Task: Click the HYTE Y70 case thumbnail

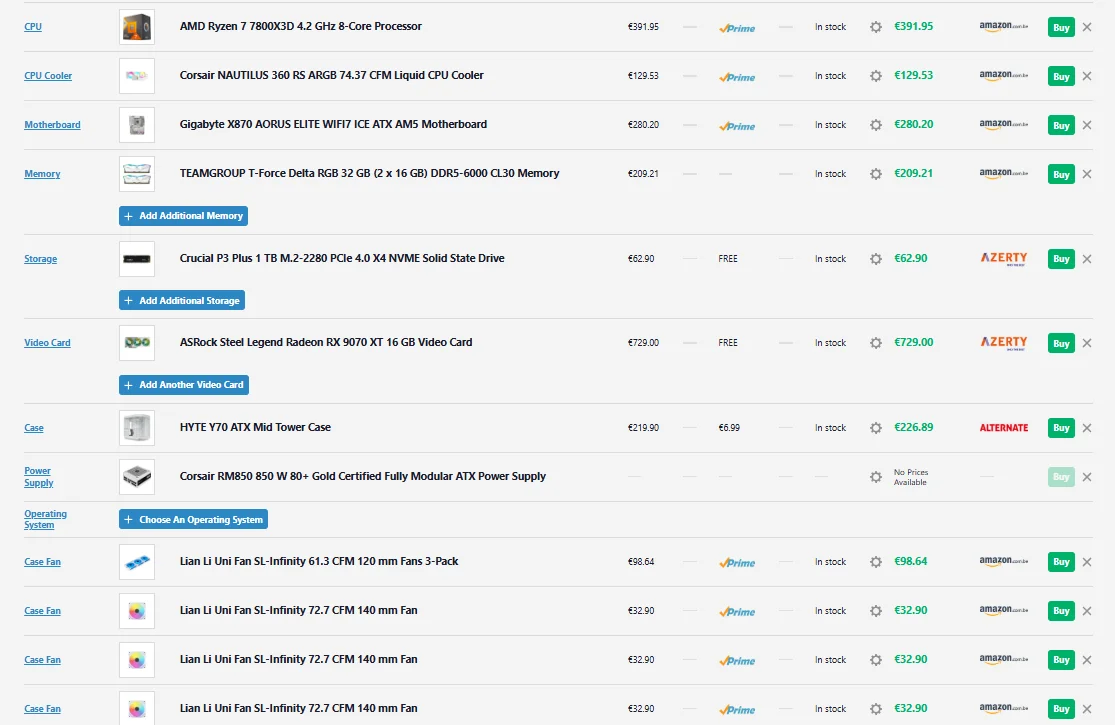Action: 137,428
